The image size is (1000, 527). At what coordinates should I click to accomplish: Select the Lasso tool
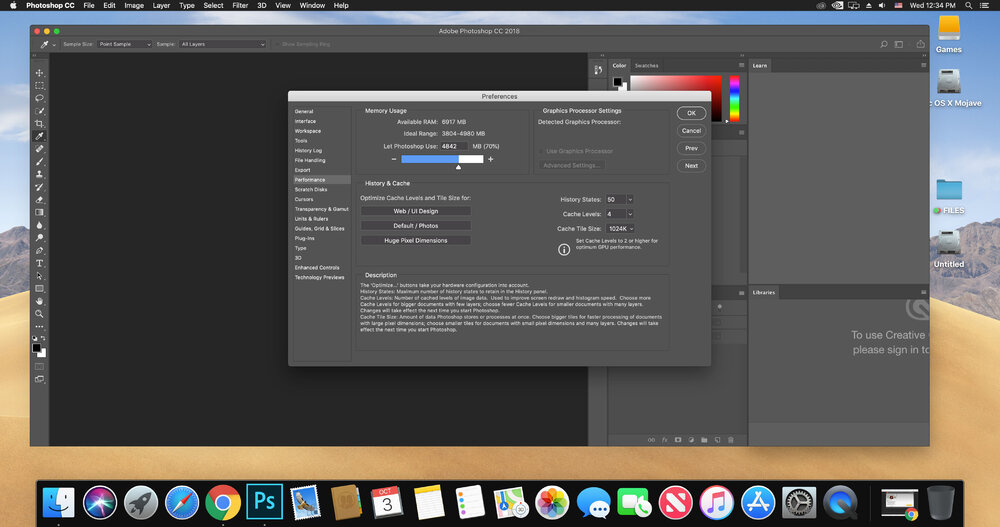[40, 98]
